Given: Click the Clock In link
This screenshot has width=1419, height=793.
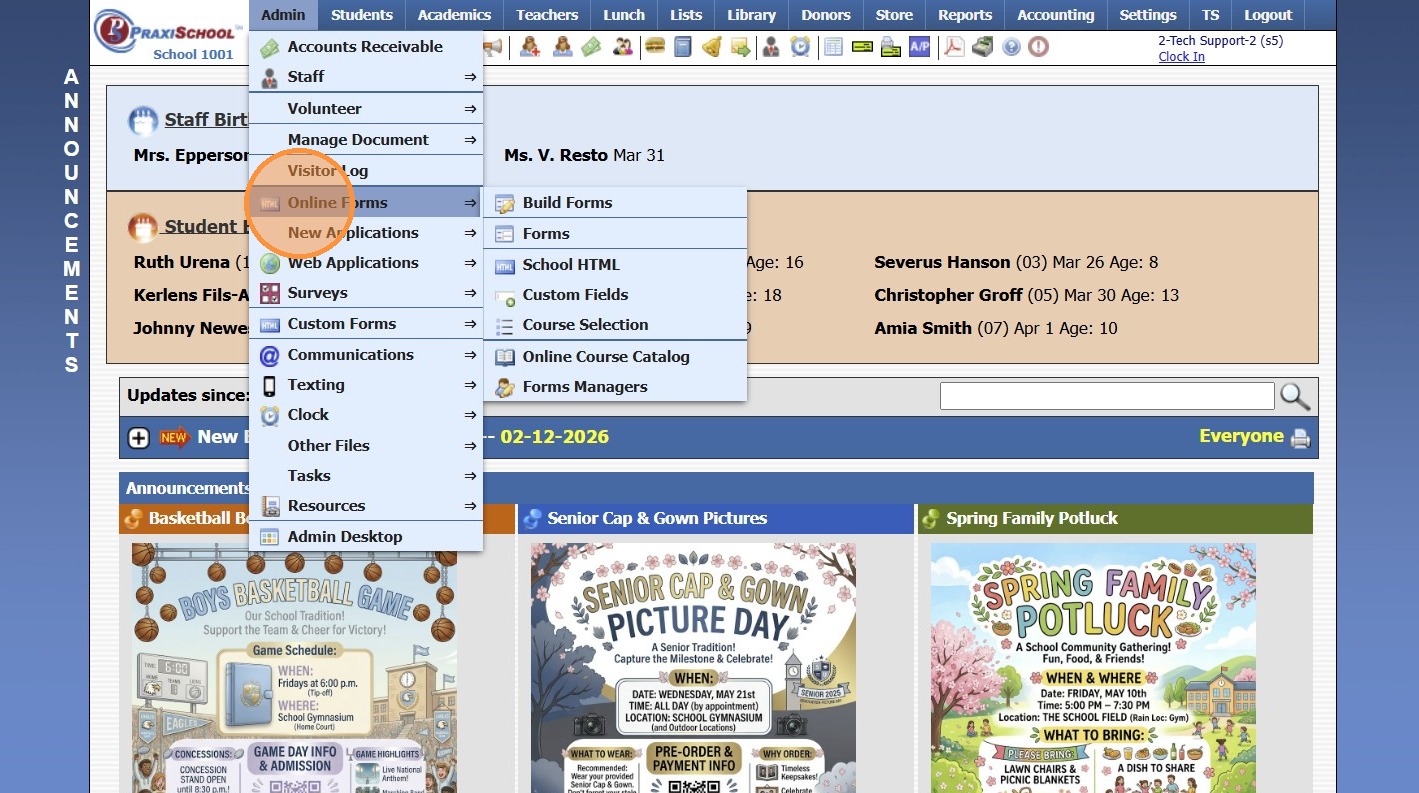Looking at the screenshot, I should (x=1181, y=57).
